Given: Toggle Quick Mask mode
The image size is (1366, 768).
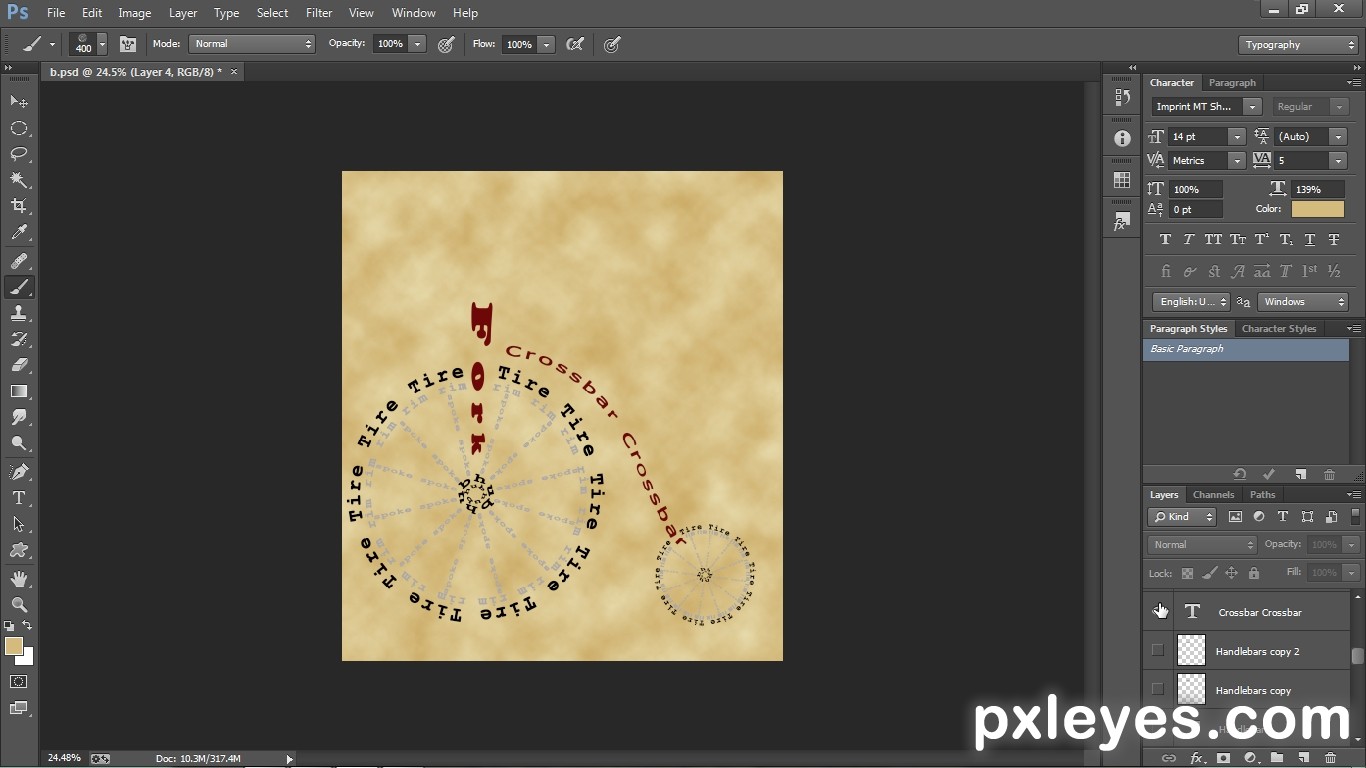Looking at the screenshot, I should coord(19,682).
